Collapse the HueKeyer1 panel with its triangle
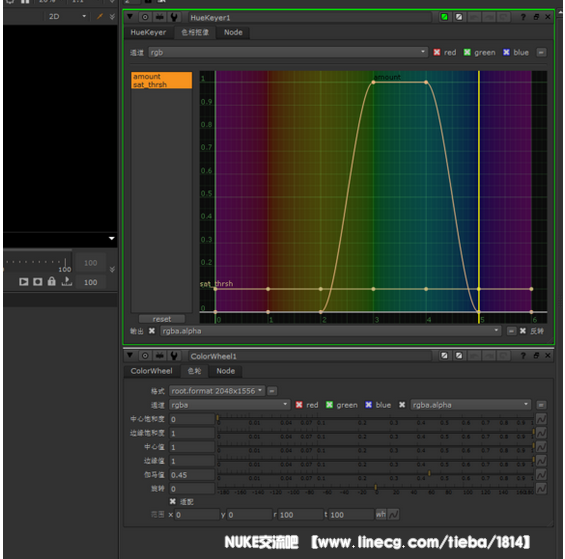Image resolution: width=565 pixels, height=559 pixels. (x=130, y=17)
